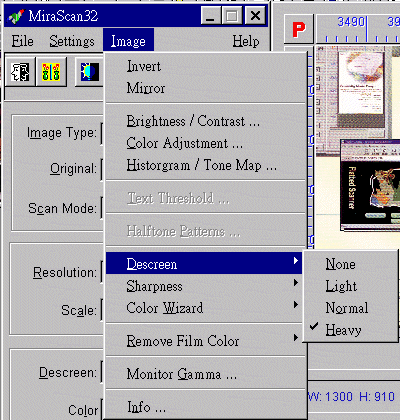The height and width of the screenshot is (420, 400).
Task: Click the yellow flowers toolbar icon
Action: click(51, 71)
